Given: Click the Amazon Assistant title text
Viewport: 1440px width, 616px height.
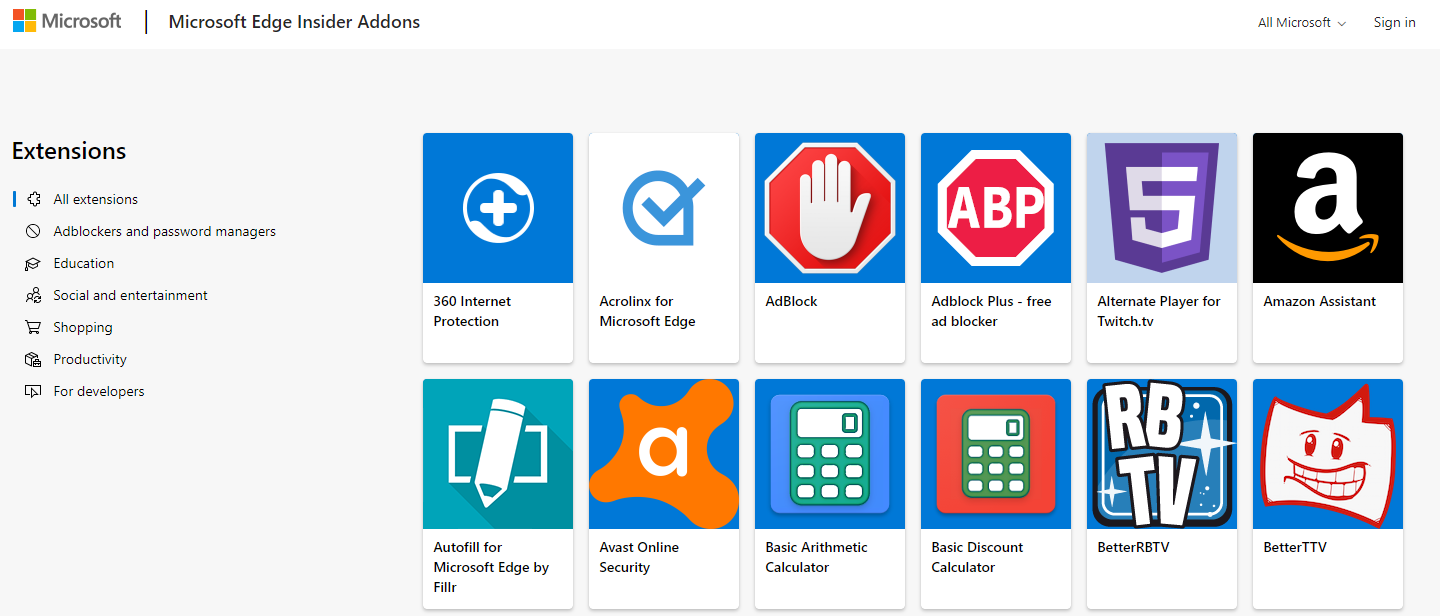Looking at the screenshot, I should point(1320,301).
